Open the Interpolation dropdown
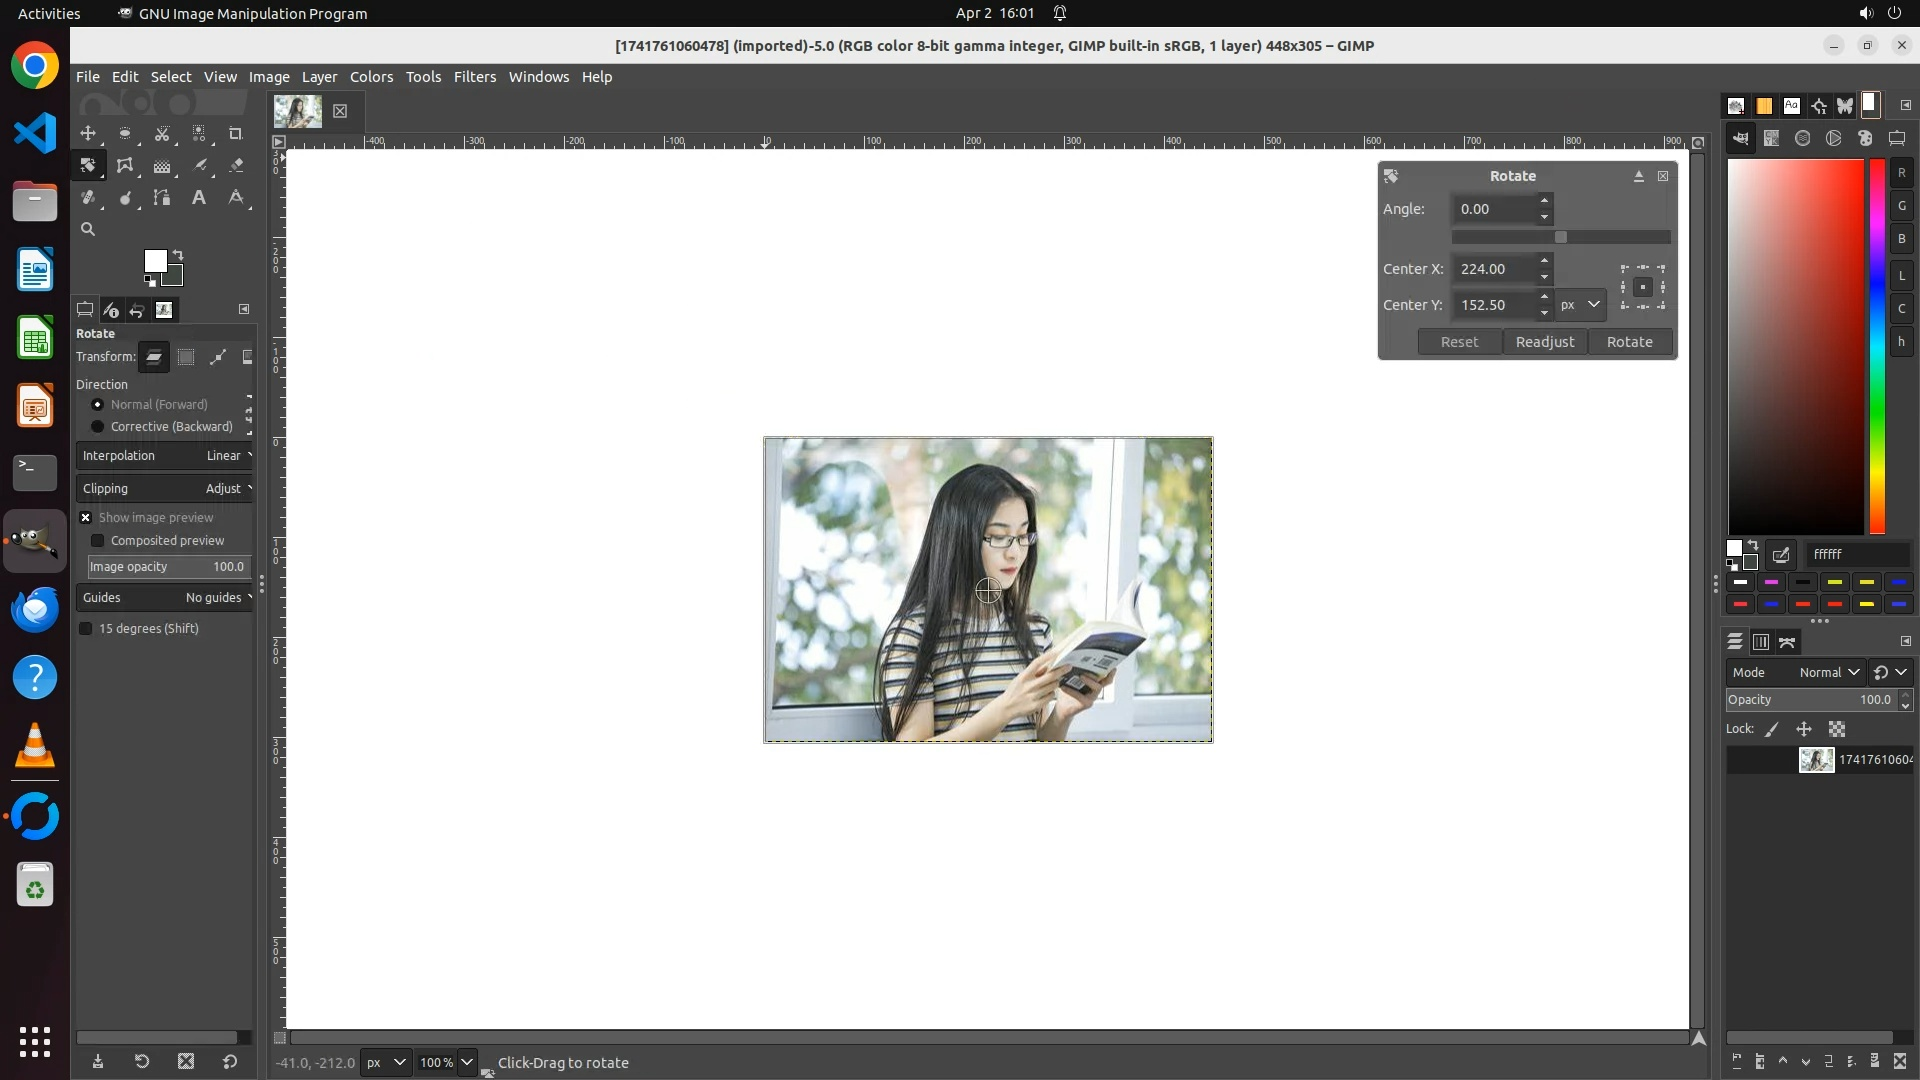Screen dimensions: 1920x1080 coord(165,455)
